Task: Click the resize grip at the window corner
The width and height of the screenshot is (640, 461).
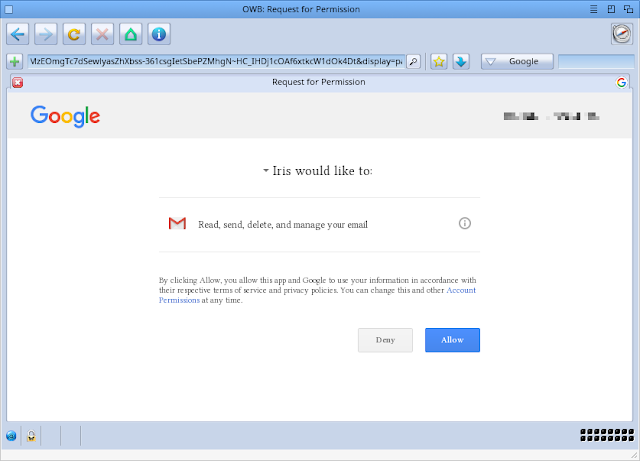Action: coord(634,455)
